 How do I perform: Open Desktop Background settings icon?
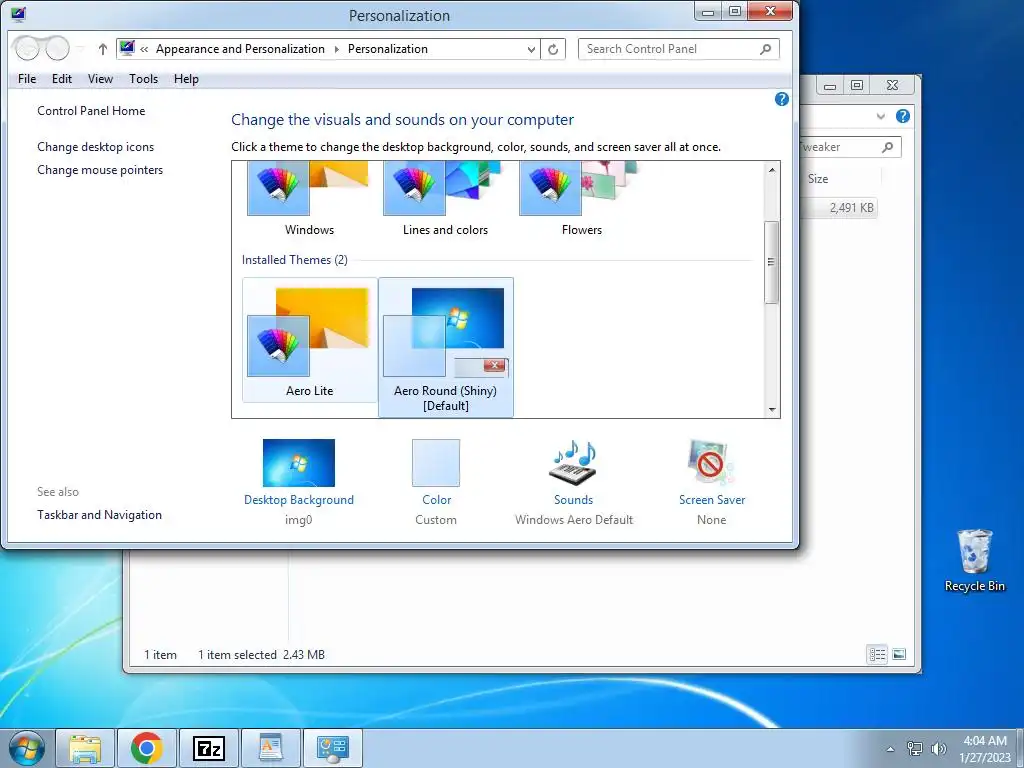coord(298,462)
